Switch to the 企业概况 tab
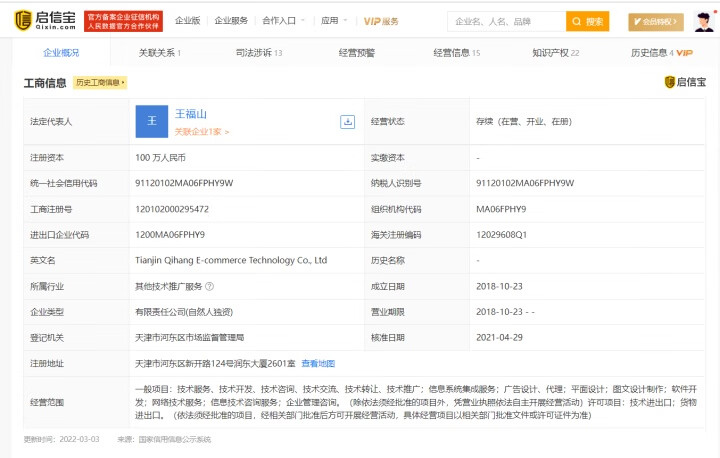 point(61,53)
